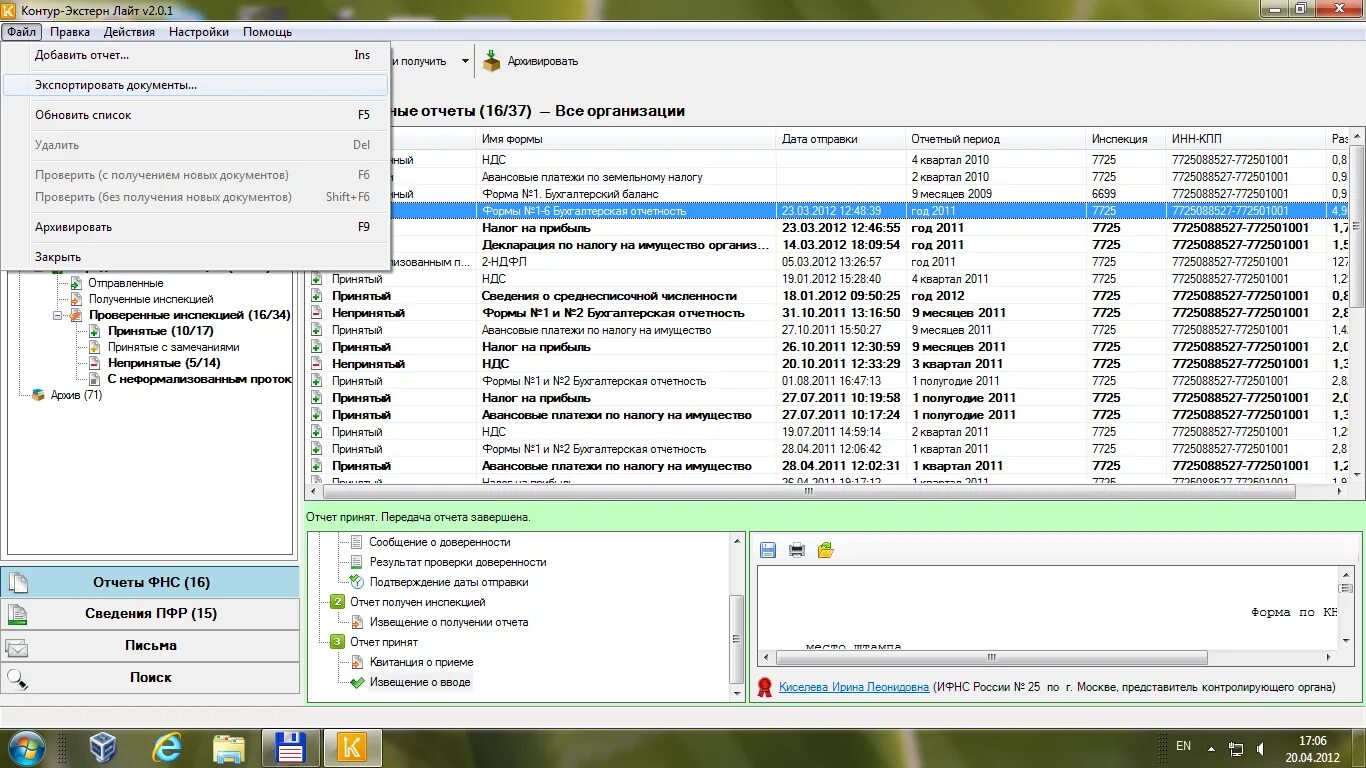1366x768 pixels.
Task: Click the Сообщение о доверенности document icon
Action: [x=356, y=542]
